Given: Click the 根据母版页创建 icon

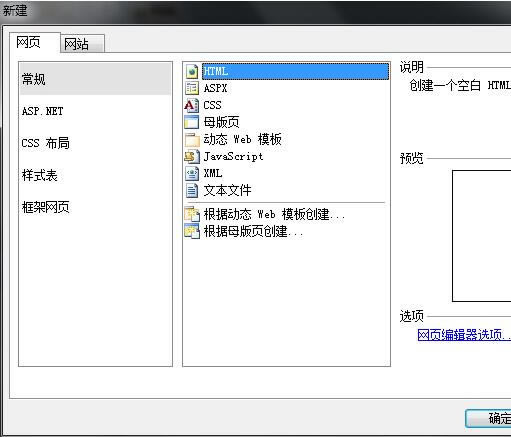Looking at the screenshot, I should [192, 231].
